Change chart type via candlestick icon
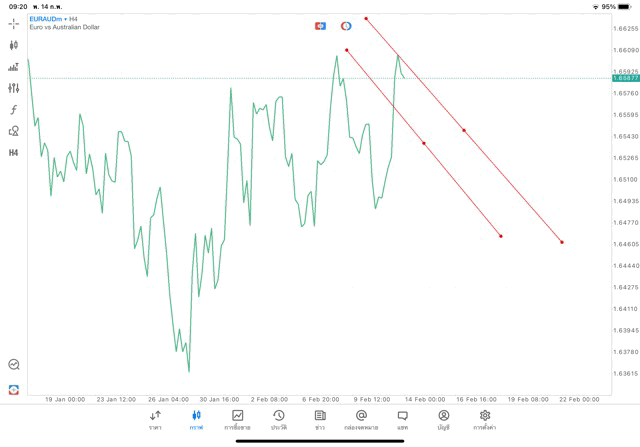Image resolution: width=640 pixels, height=447 pixels. pos(14,45)
